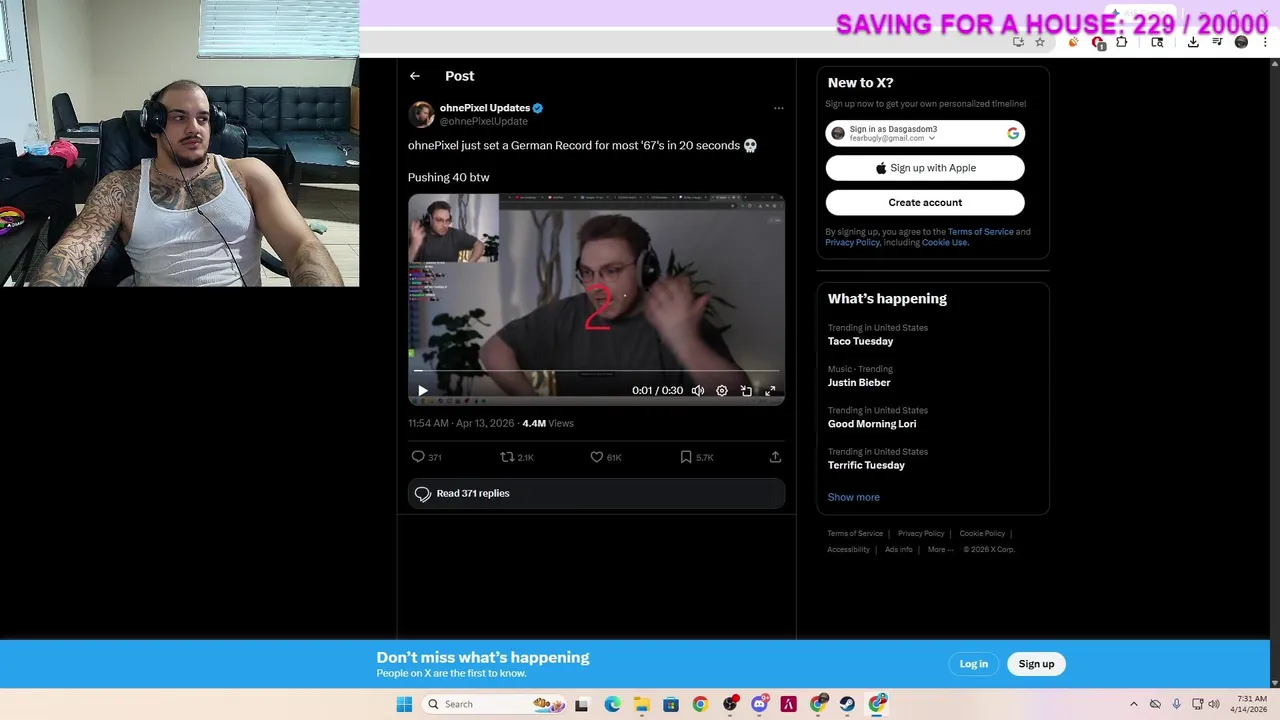This screenshot has width=1280, height=720.
Task: Share the post using upload icon
Action: (x=775, y=457)
